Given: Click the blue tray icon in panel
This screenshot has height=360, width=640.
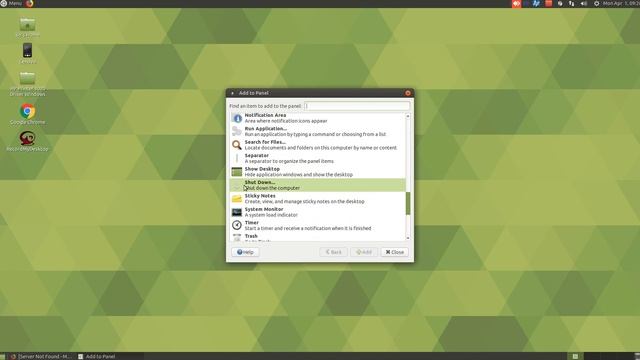Looking at the screenshot, I should point(536,3).
